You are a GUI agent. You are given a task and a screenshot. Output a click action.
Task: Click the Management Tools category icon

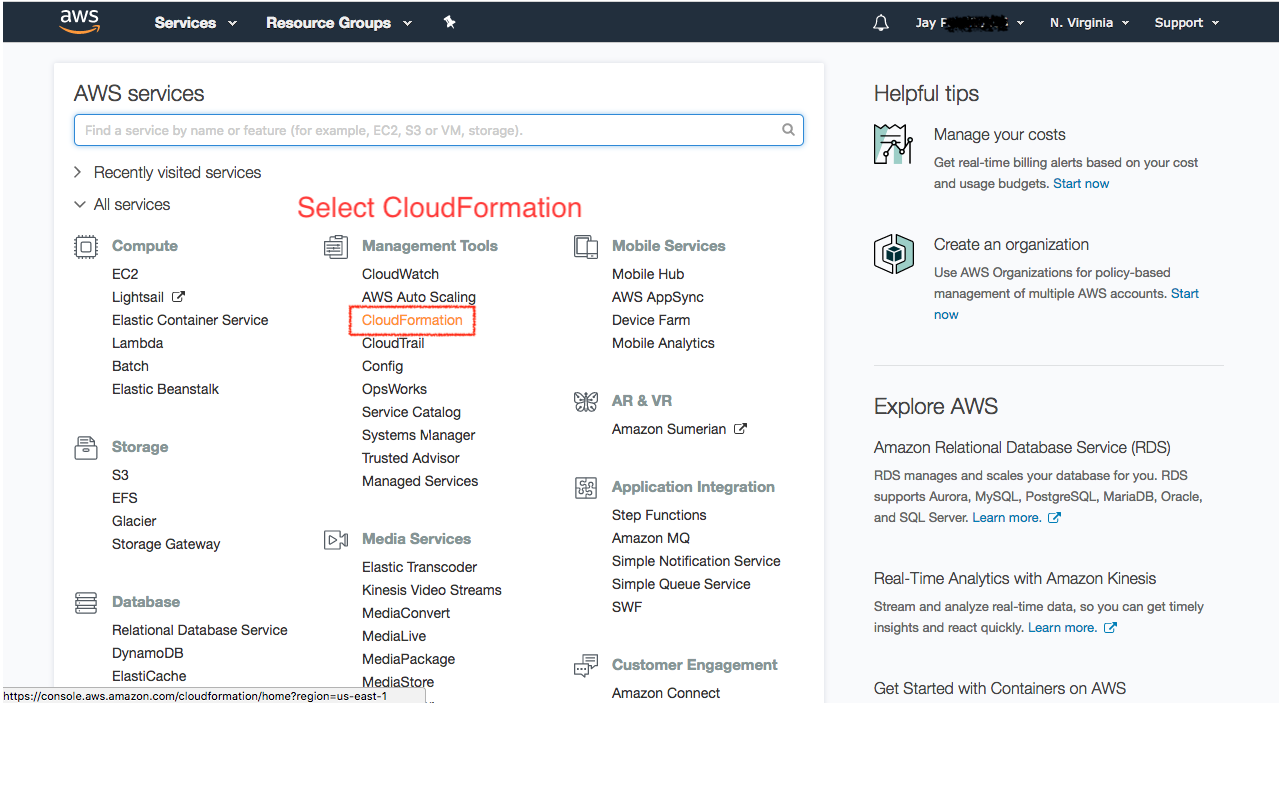coord(336,246)
